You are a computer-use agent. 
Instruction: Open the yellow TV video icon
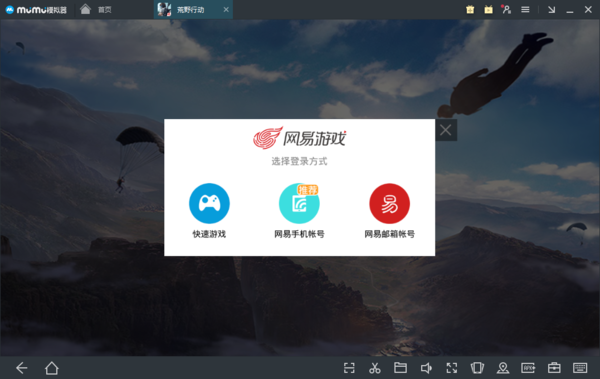coord(489,10)
